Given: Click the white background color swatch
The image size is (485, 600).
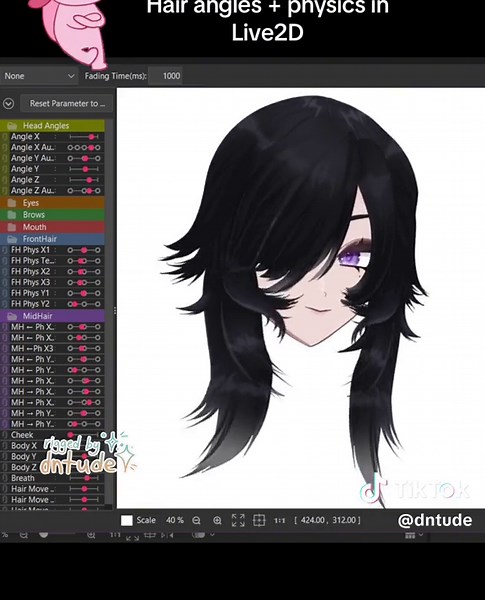Looking at the screenshot, I should 127,520.
